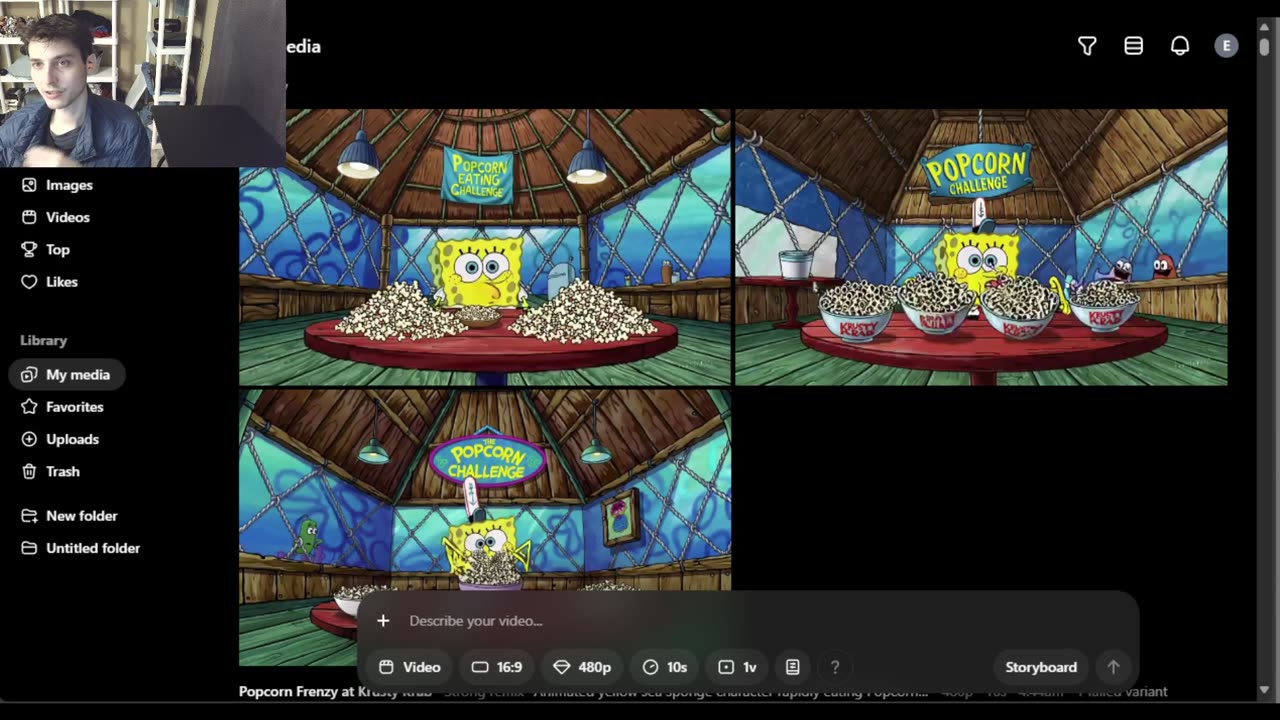Screen dimensions: 1280x720
Task: Open the account avatar E
Action: coord(1226,46)
